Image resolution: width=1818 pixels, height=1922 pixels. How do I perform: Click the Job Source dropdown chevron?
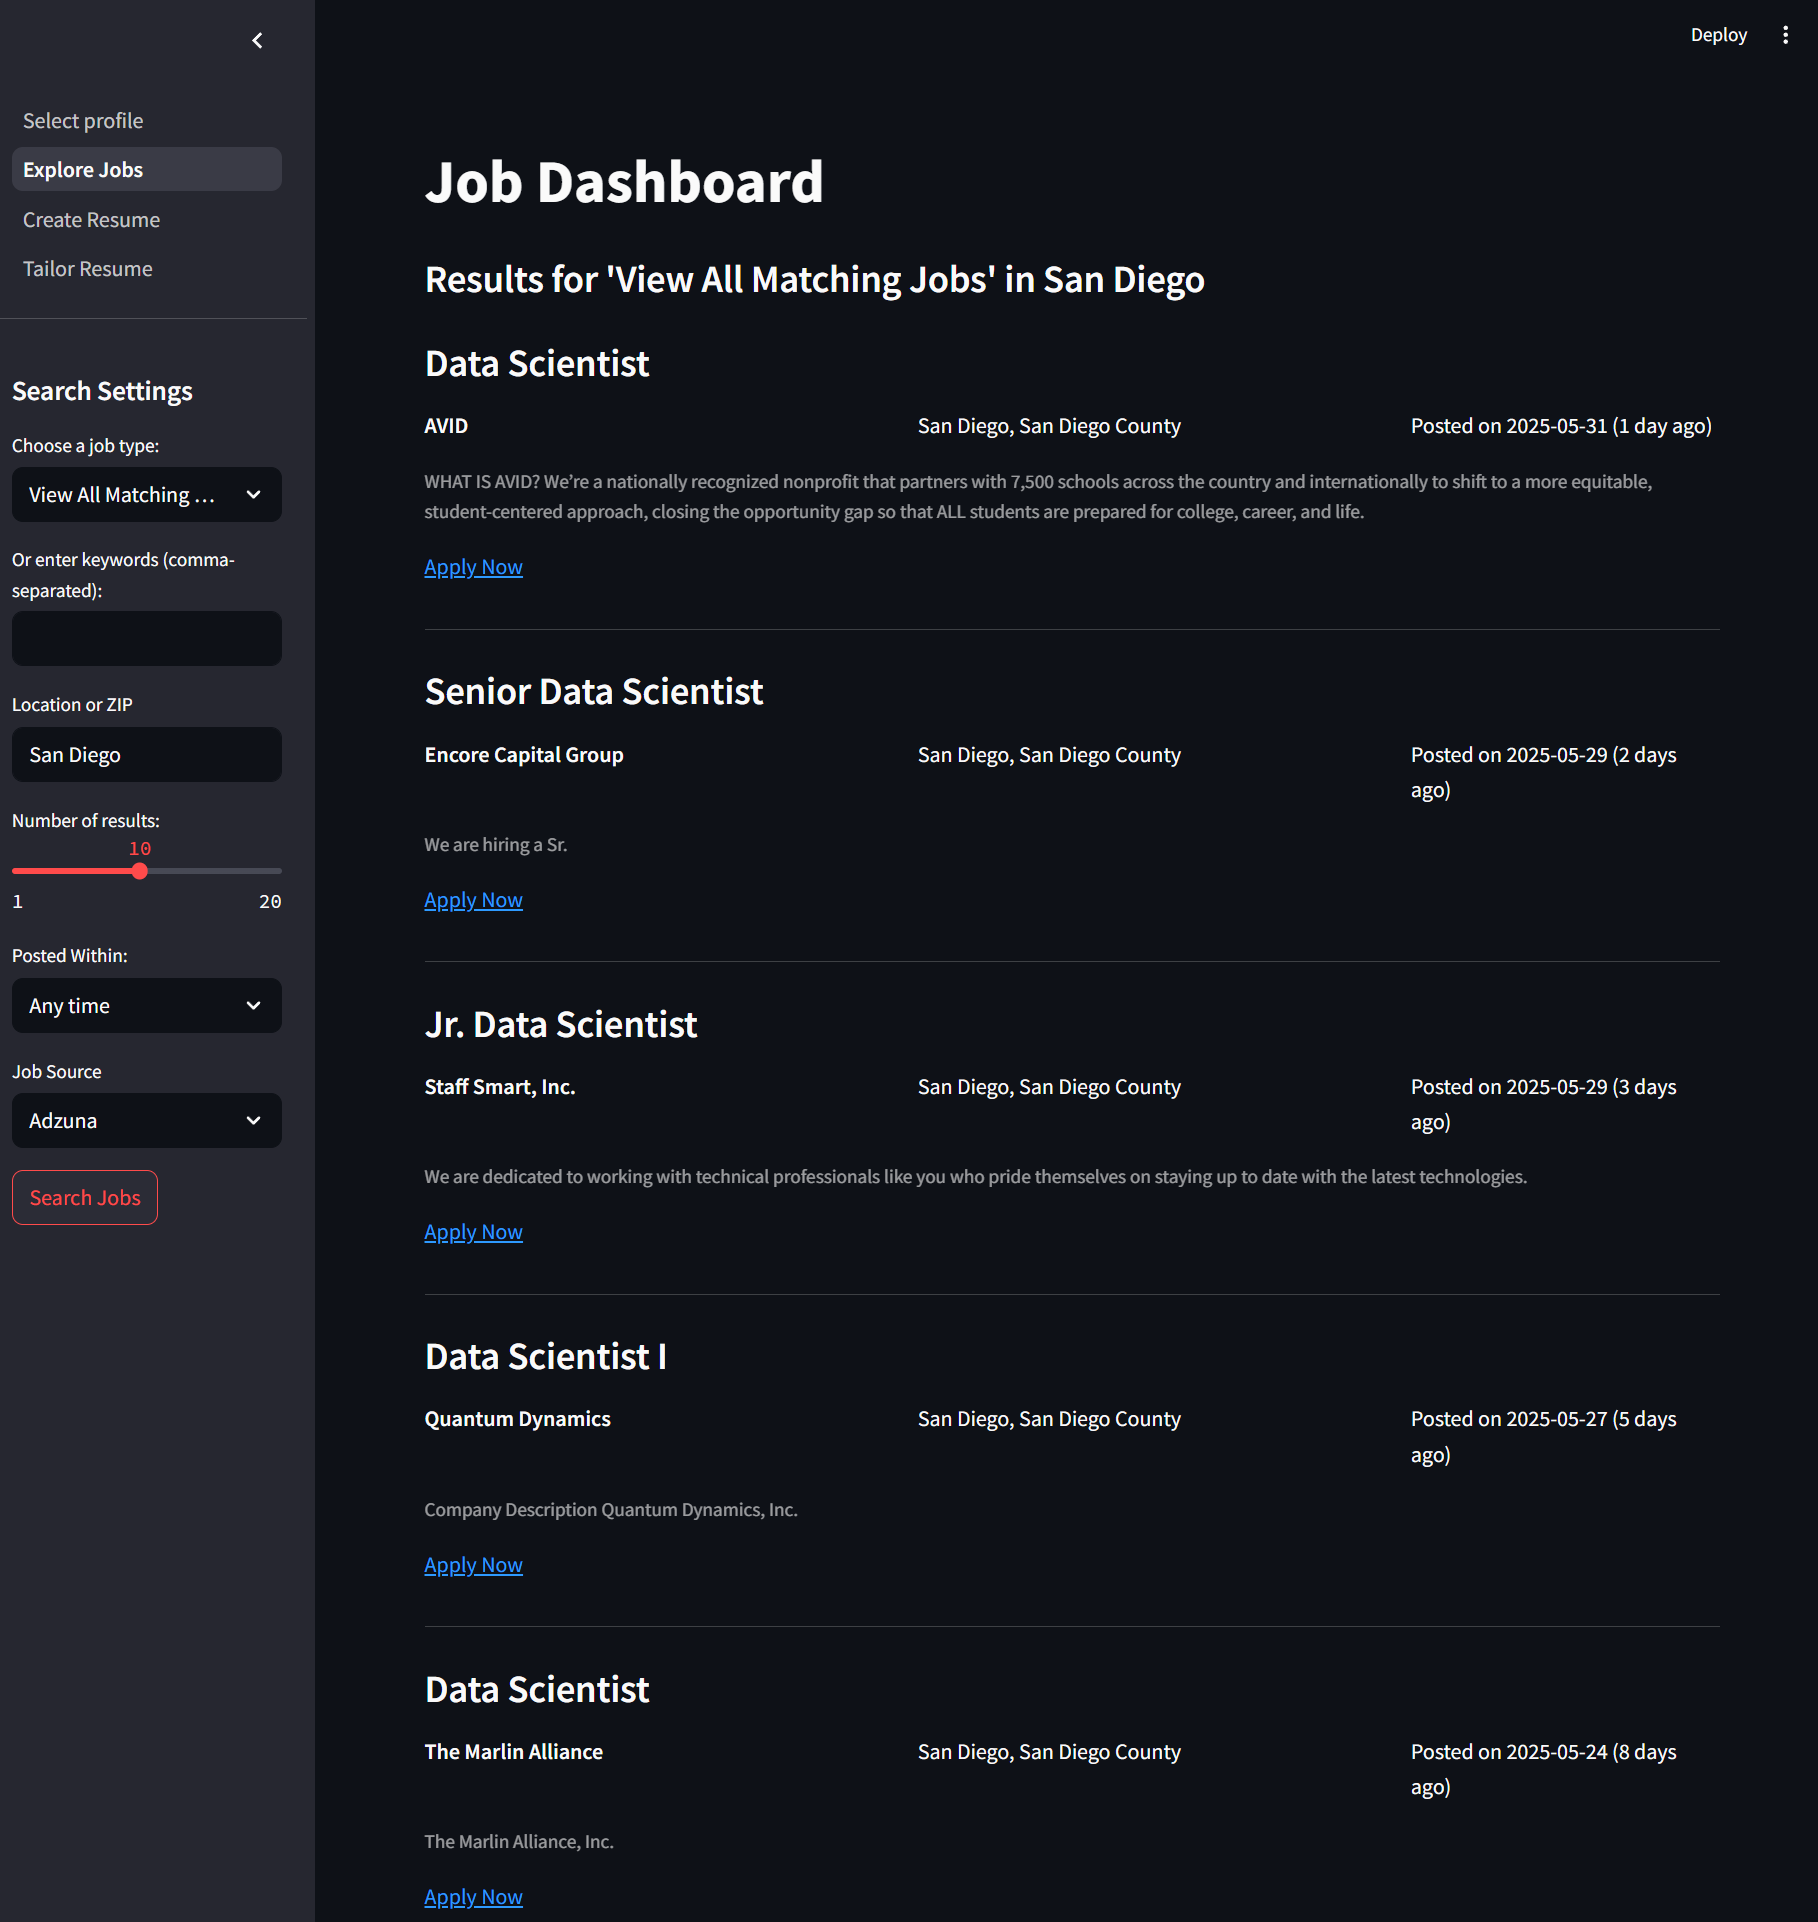point(253,1120)
